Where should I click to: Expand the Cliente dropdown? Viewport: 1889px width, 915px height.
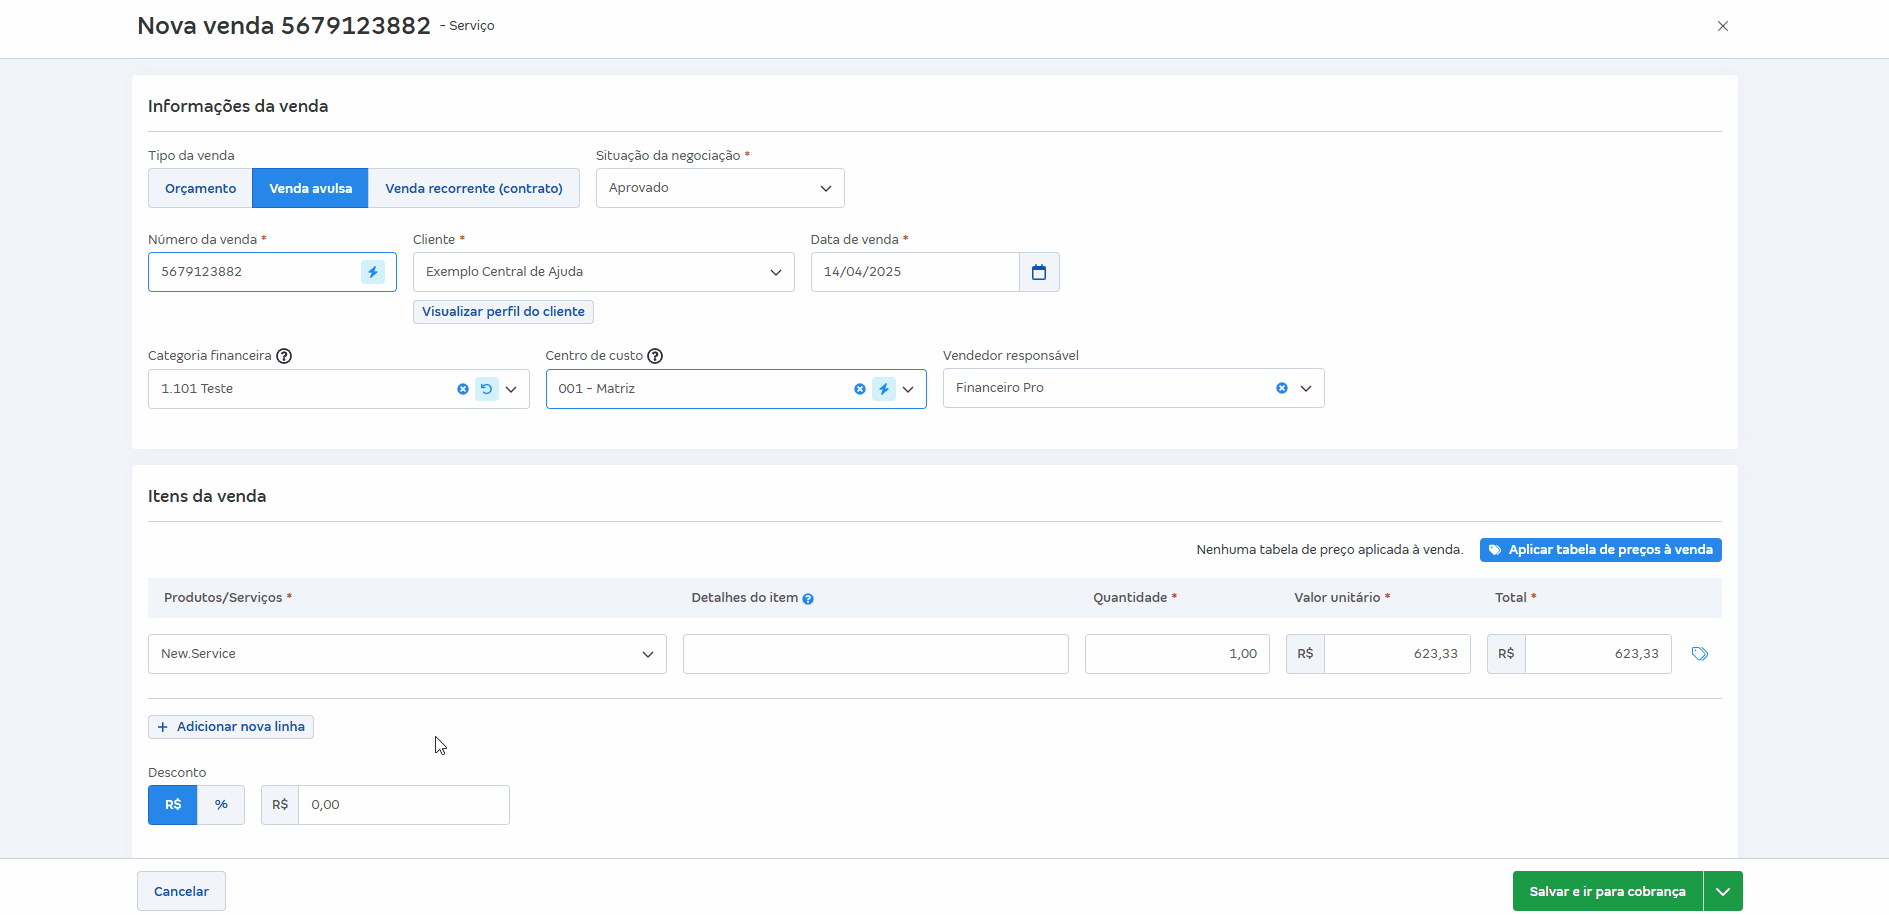(x=775, y=272)
